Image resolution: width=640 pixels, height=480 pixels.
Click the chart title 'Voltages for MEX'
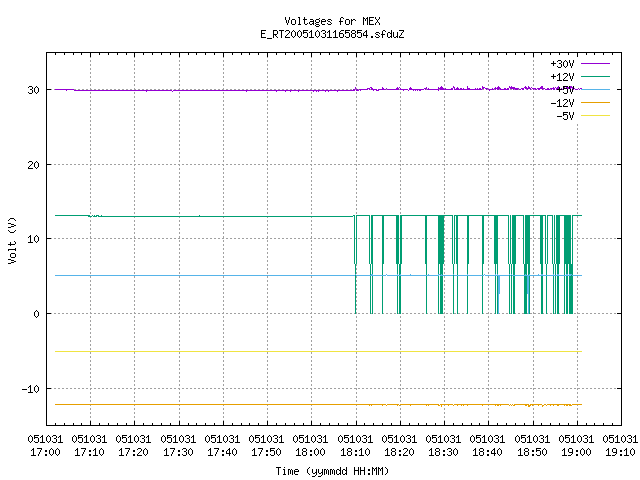332,21
